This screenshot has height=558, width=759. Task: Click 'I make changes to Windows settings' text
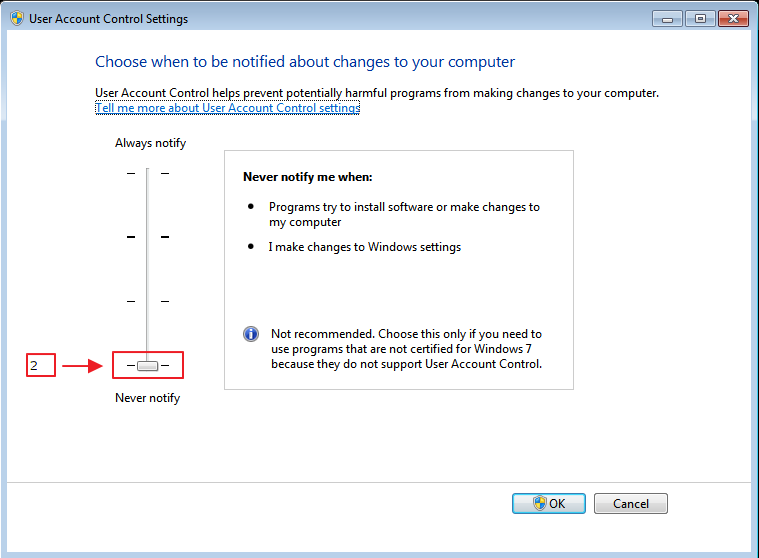coord(365,247)
